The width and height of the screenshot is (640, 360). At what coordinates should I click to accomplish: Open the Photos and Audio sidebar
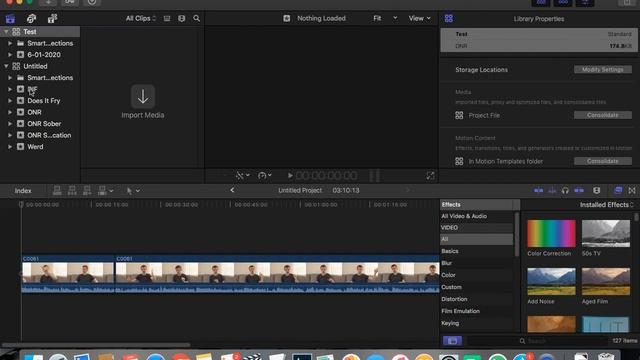(31, 18)
